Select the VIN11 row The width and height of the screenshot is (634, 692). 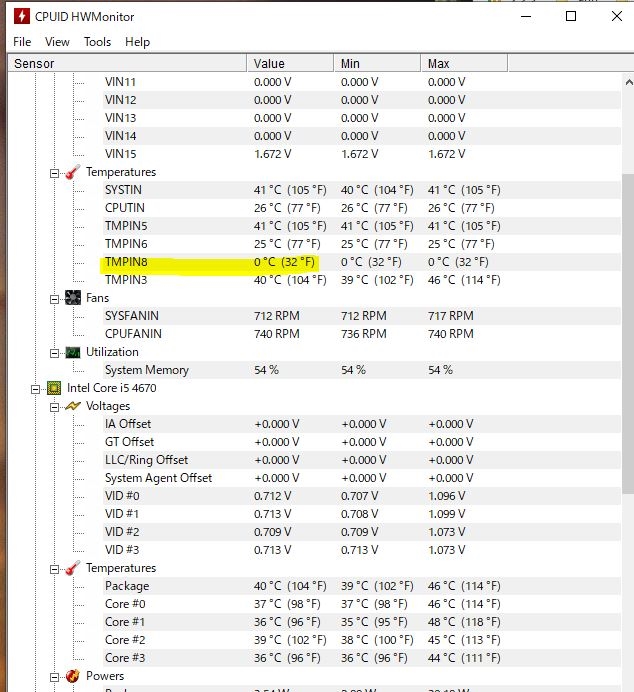coord(362,82)
